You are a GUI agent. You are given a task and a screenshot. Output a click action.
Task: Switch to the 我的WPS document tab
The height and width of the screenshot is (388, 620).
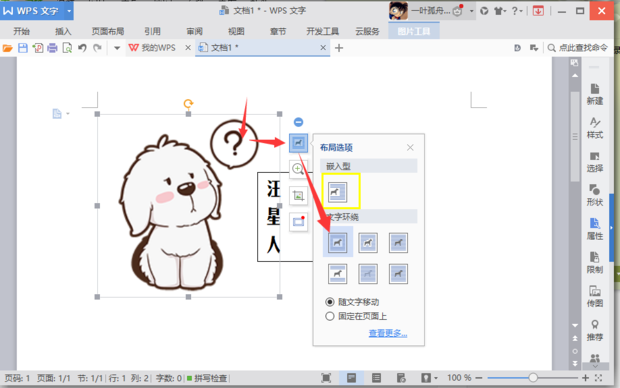pyautogui.click(x=153, y=48)
